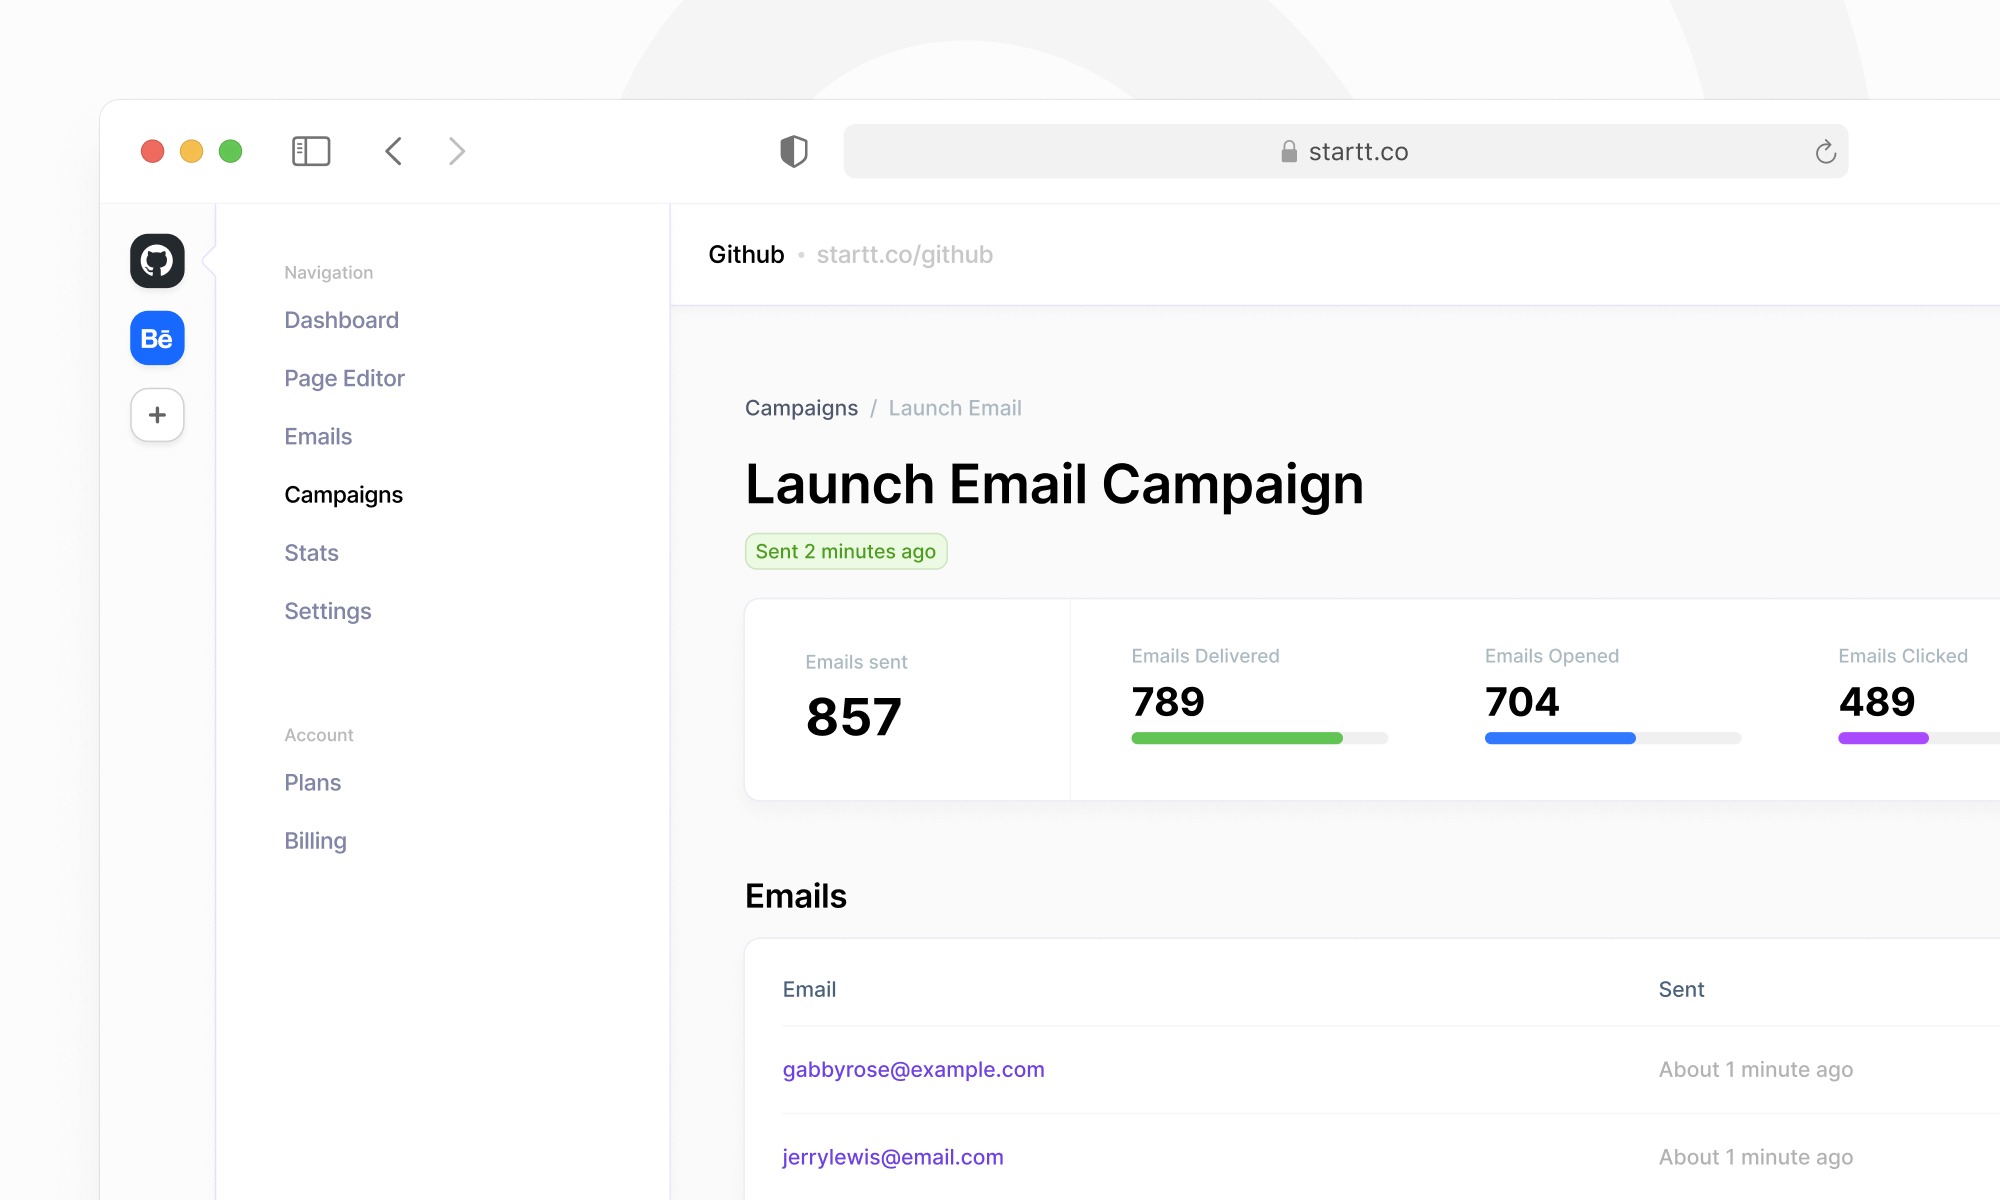Click the Launch Email Campaign heading

click(x=1054, y=485)
